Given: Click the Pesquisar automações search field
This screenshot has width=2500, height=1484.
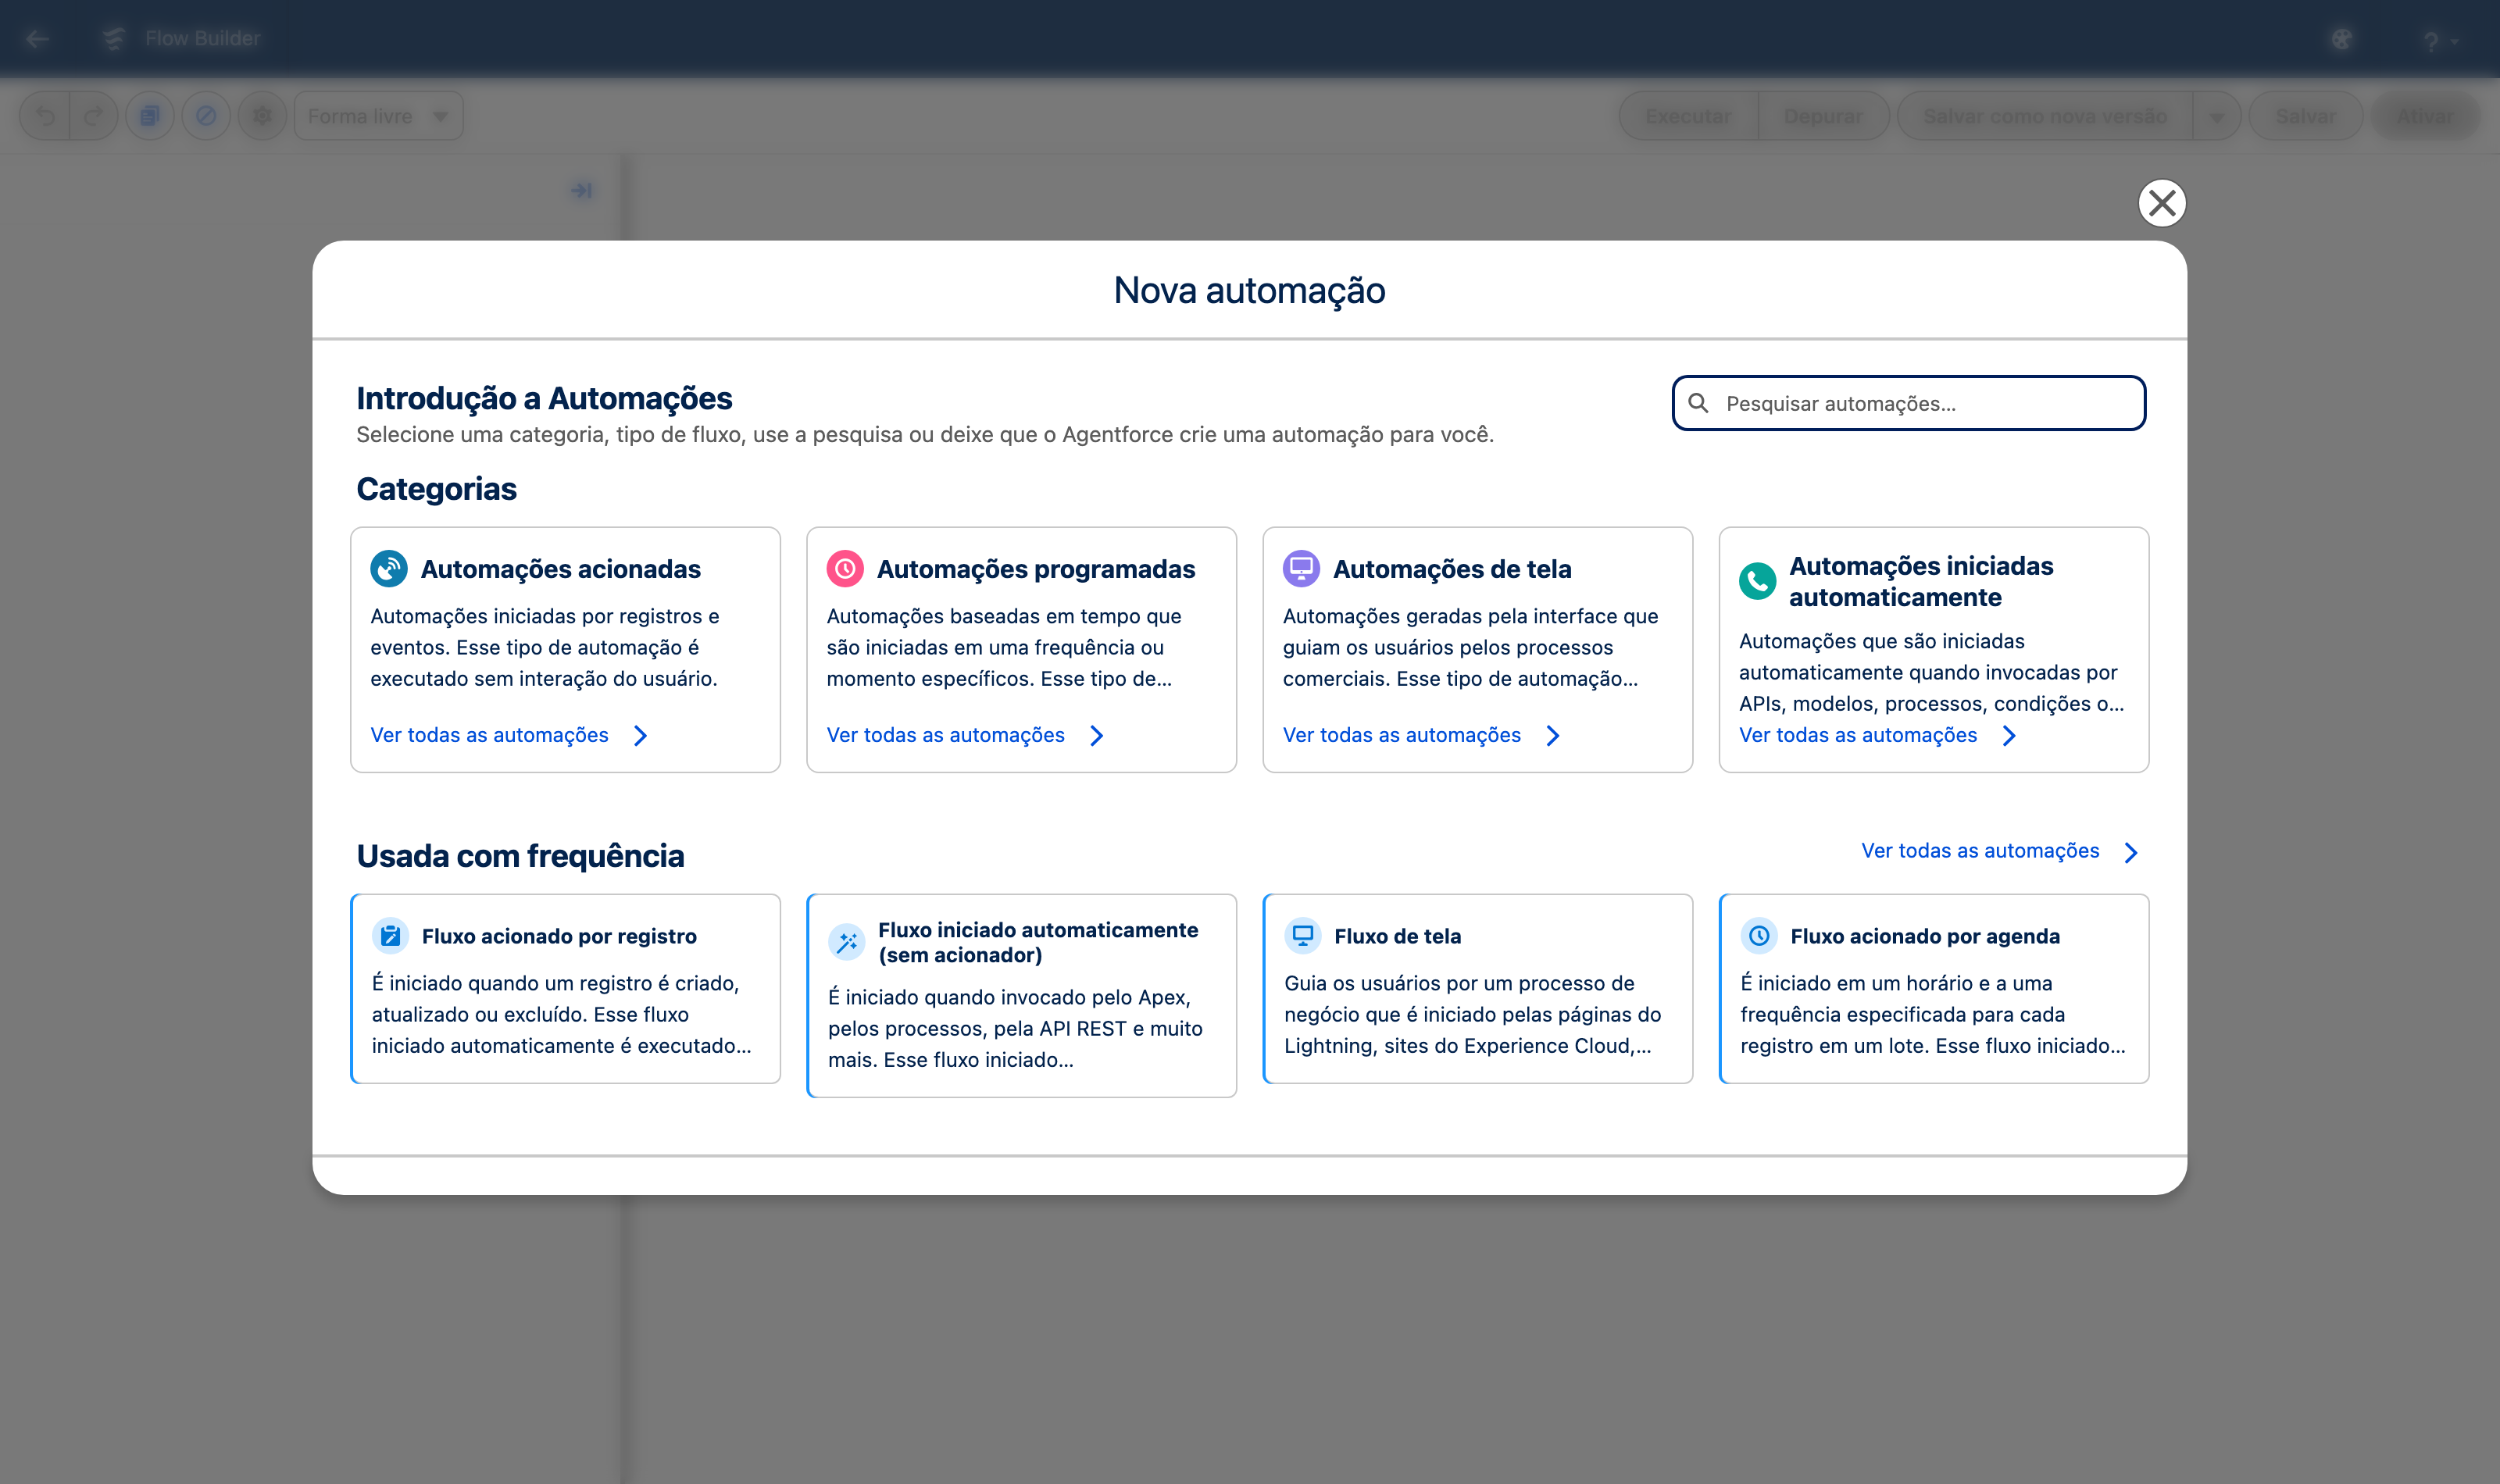Looking at the screenshot, I should pyautogui.click(x=1908, y=403).
